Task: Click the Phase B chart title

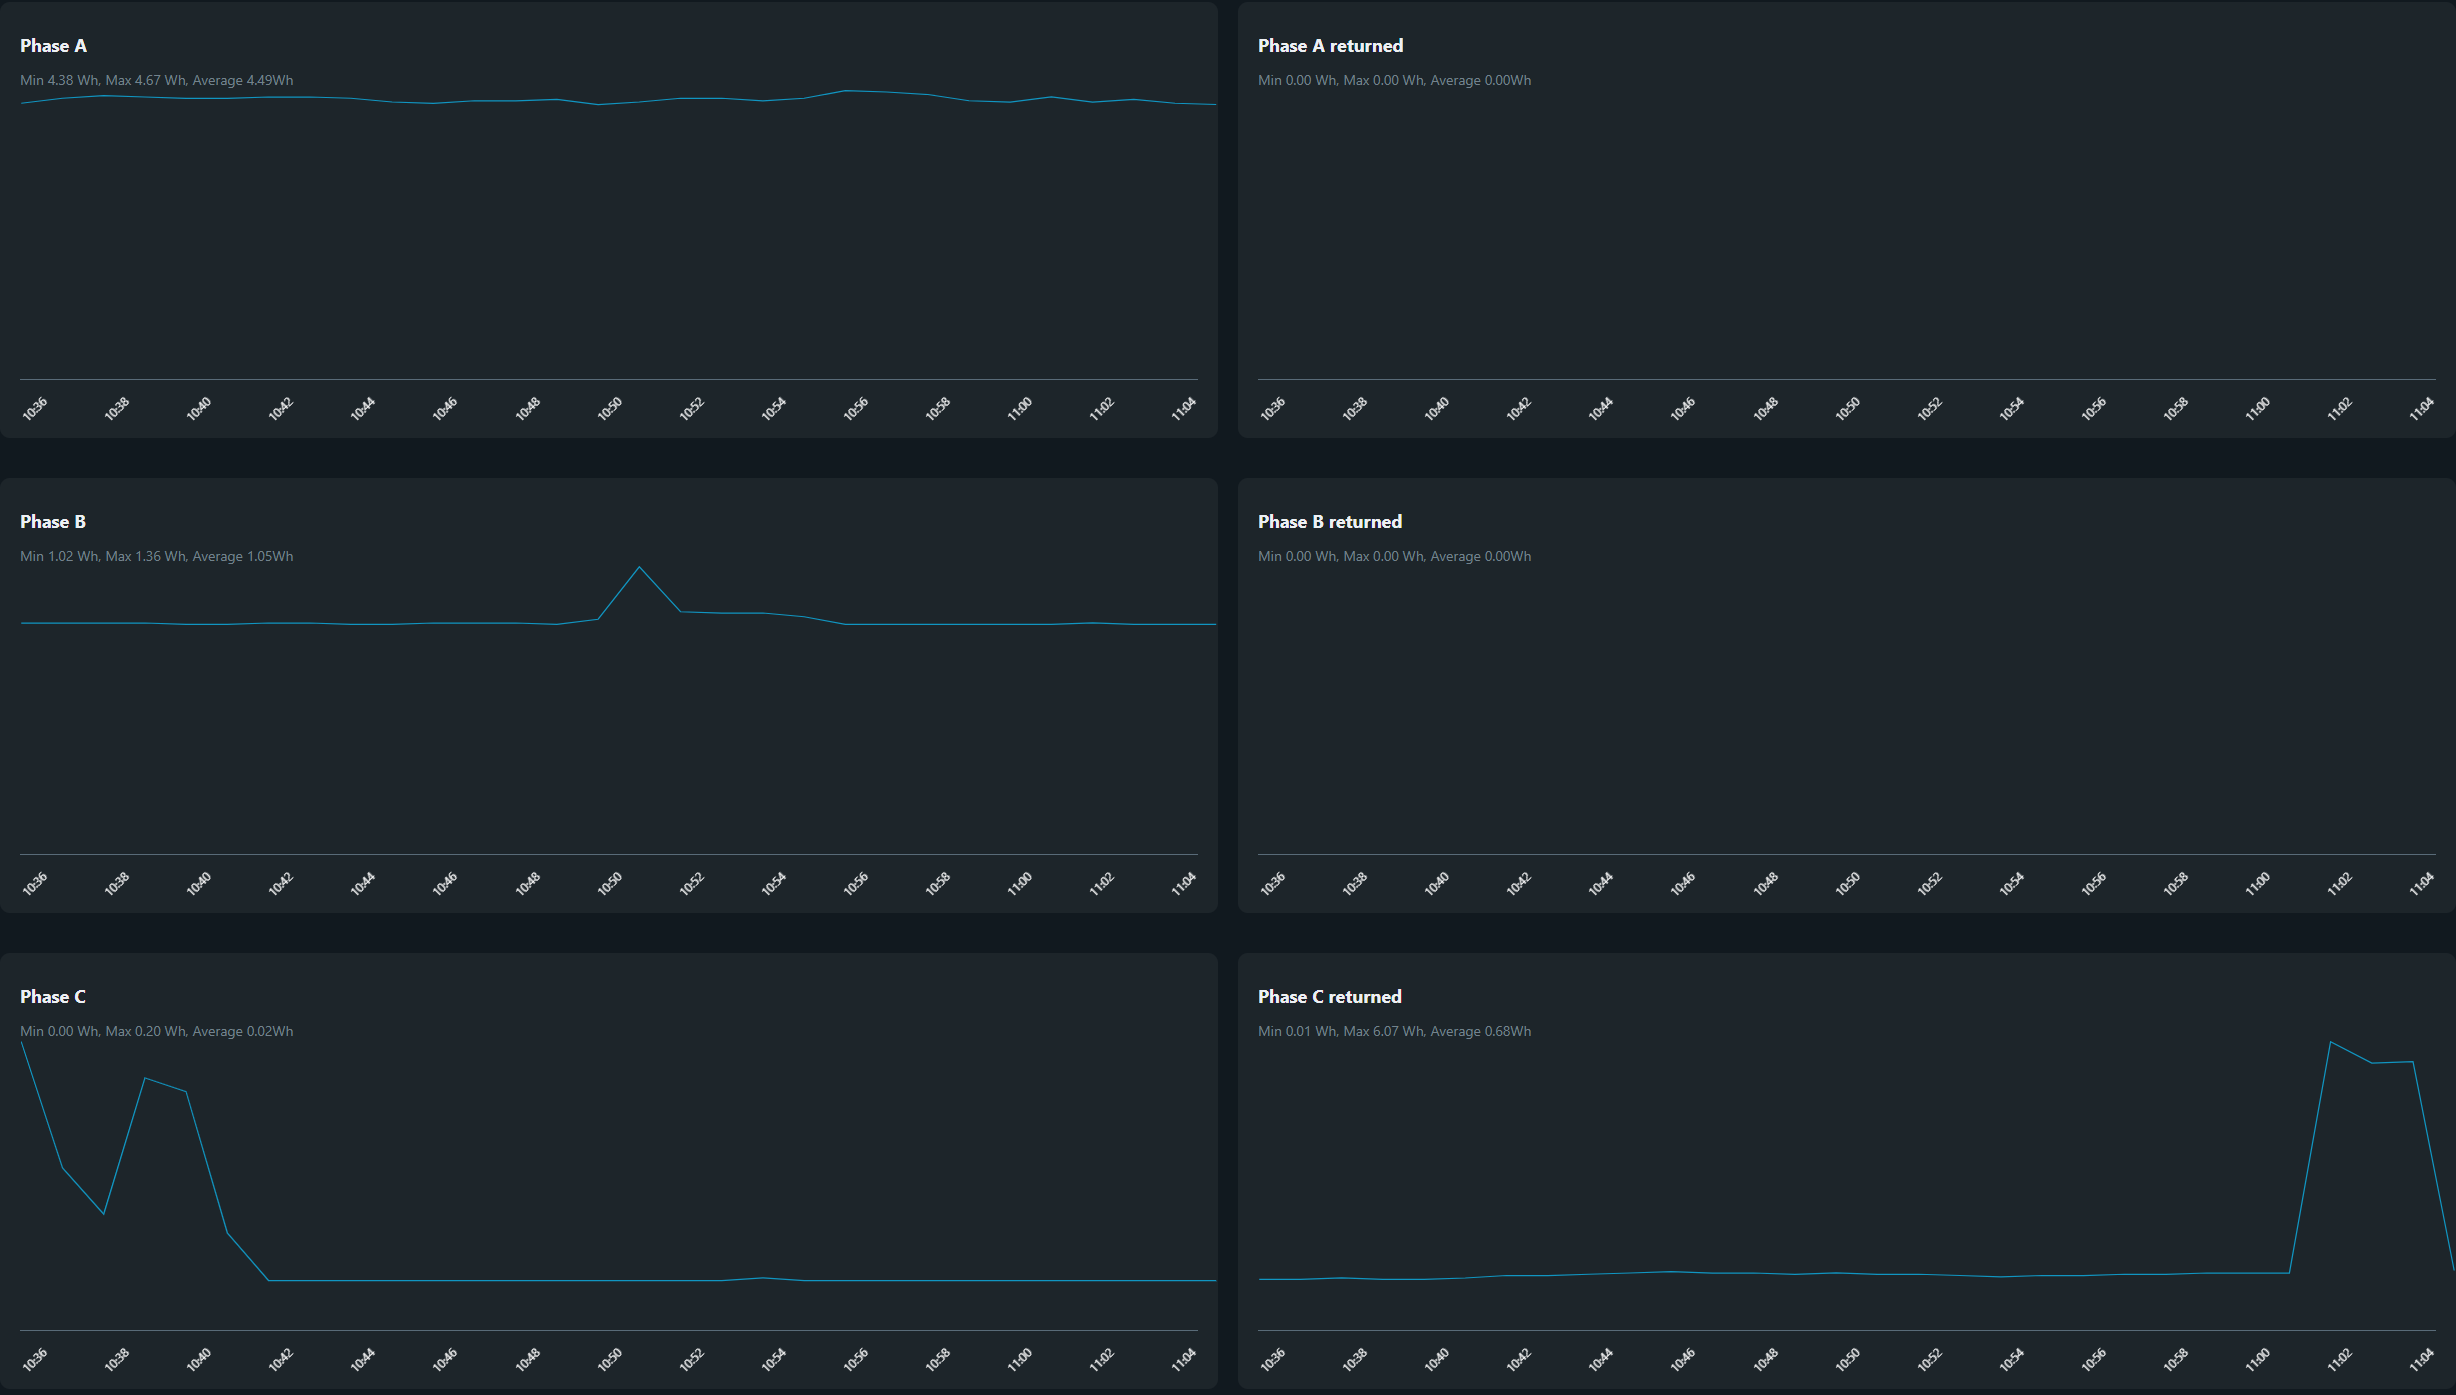Action: [52, 522]
